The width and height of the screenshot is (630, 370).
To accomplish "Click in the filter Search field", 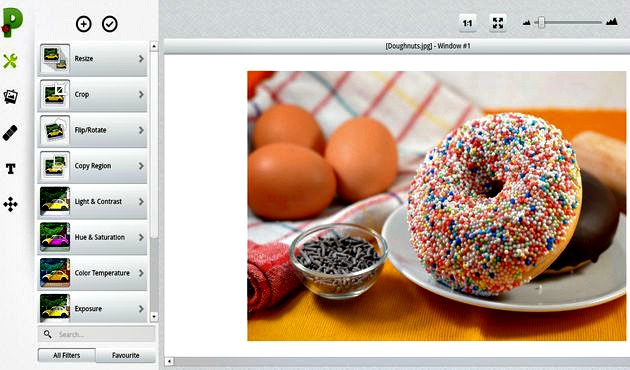I will (x=96, y=334).
